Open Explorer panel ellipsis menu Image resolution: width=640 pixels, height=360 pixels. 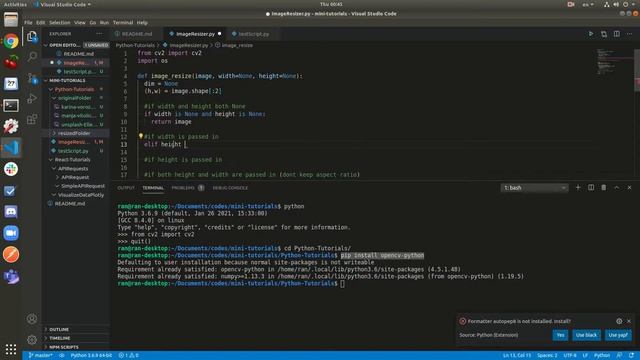pos(100,34)
